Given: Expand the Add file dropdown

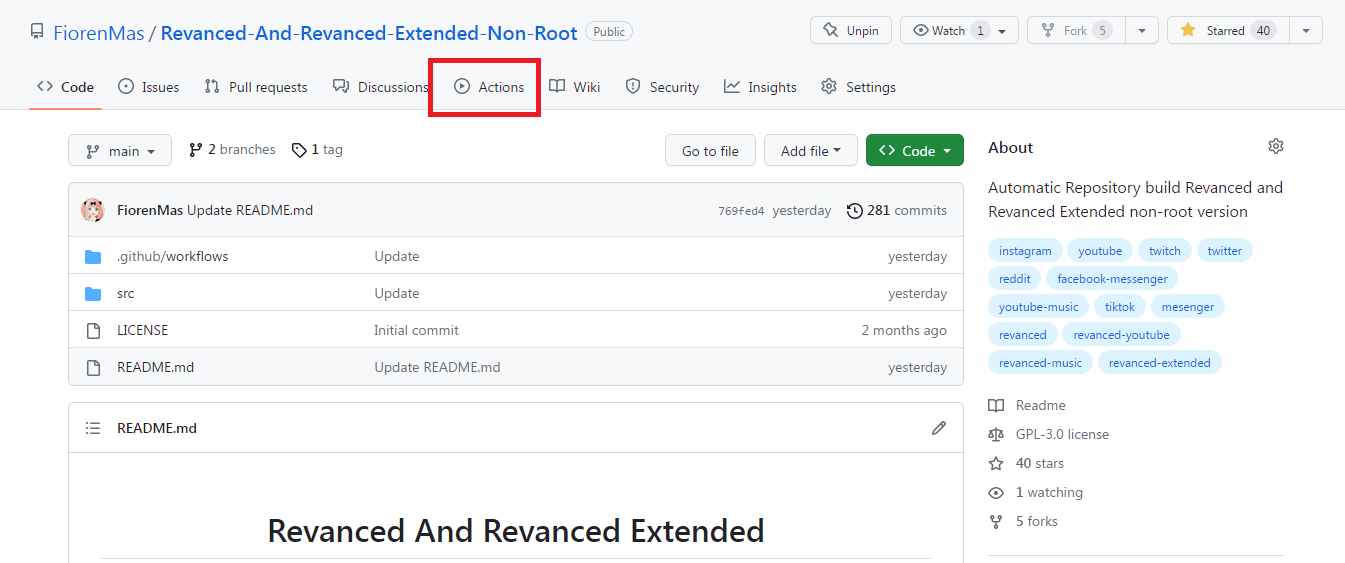Looking at the screenshot, I should (810, 151).
